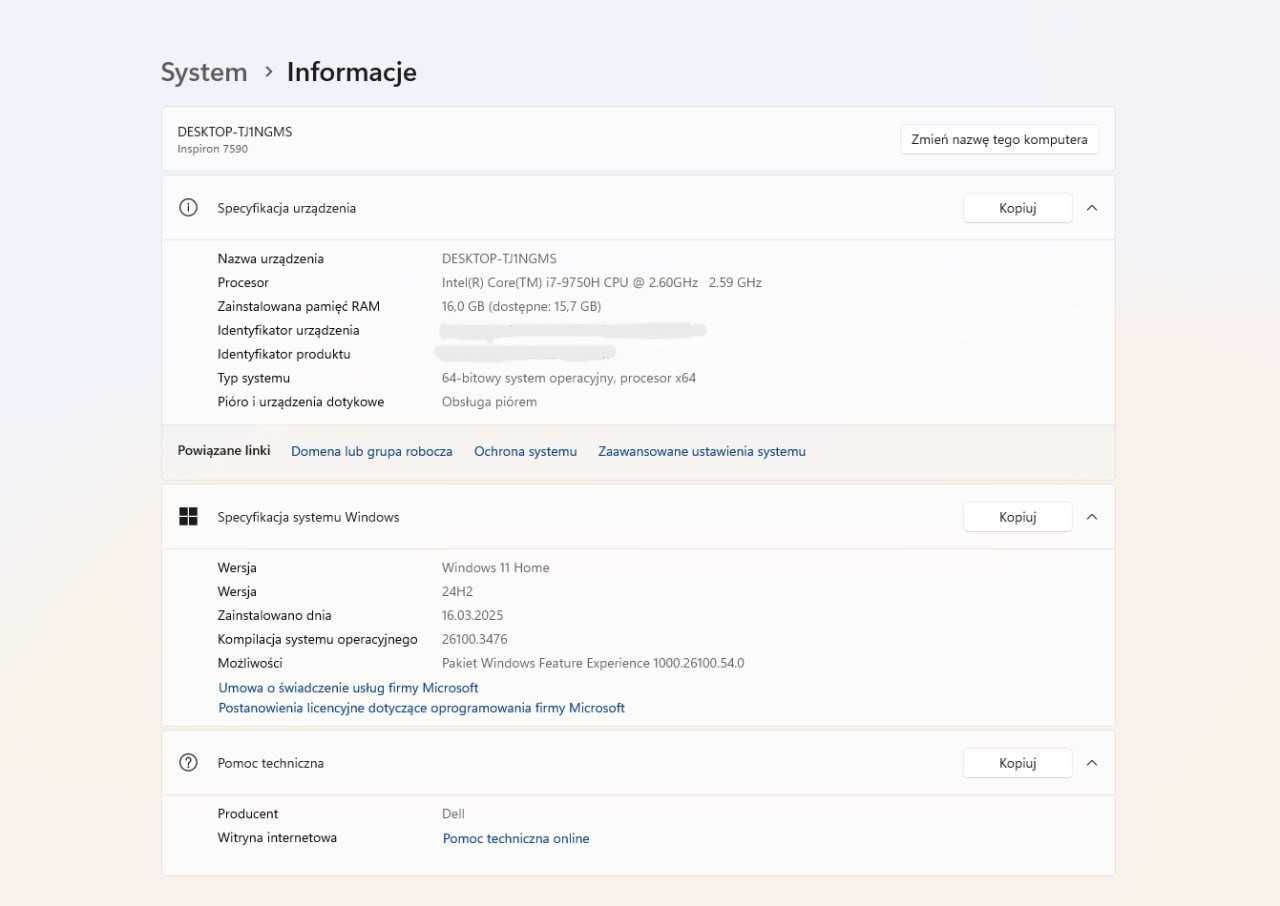Click the Zainstalowana pamięć RAM label

299,307
